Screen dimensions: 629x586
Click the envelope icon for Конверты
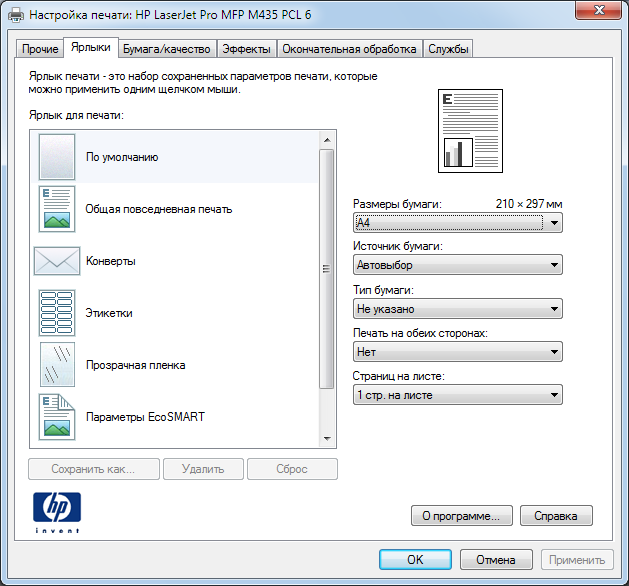57,261
